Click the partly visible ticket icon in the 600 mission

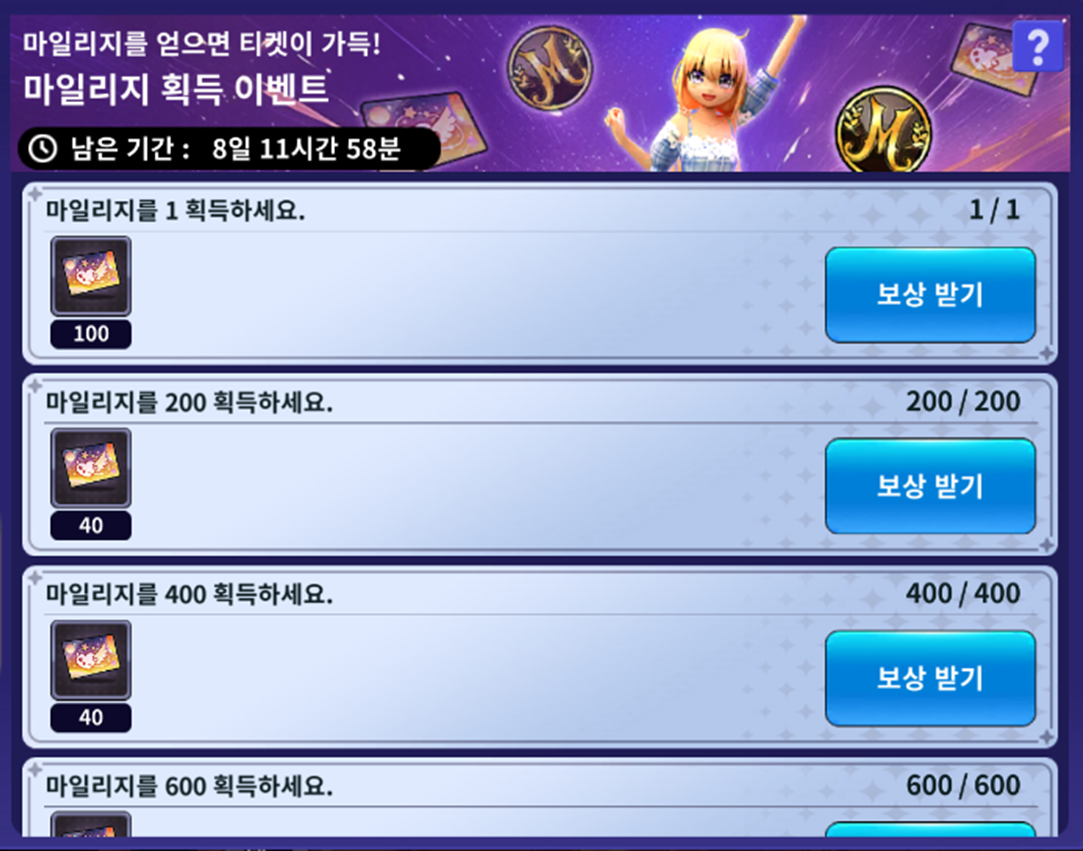coord(90,825)
